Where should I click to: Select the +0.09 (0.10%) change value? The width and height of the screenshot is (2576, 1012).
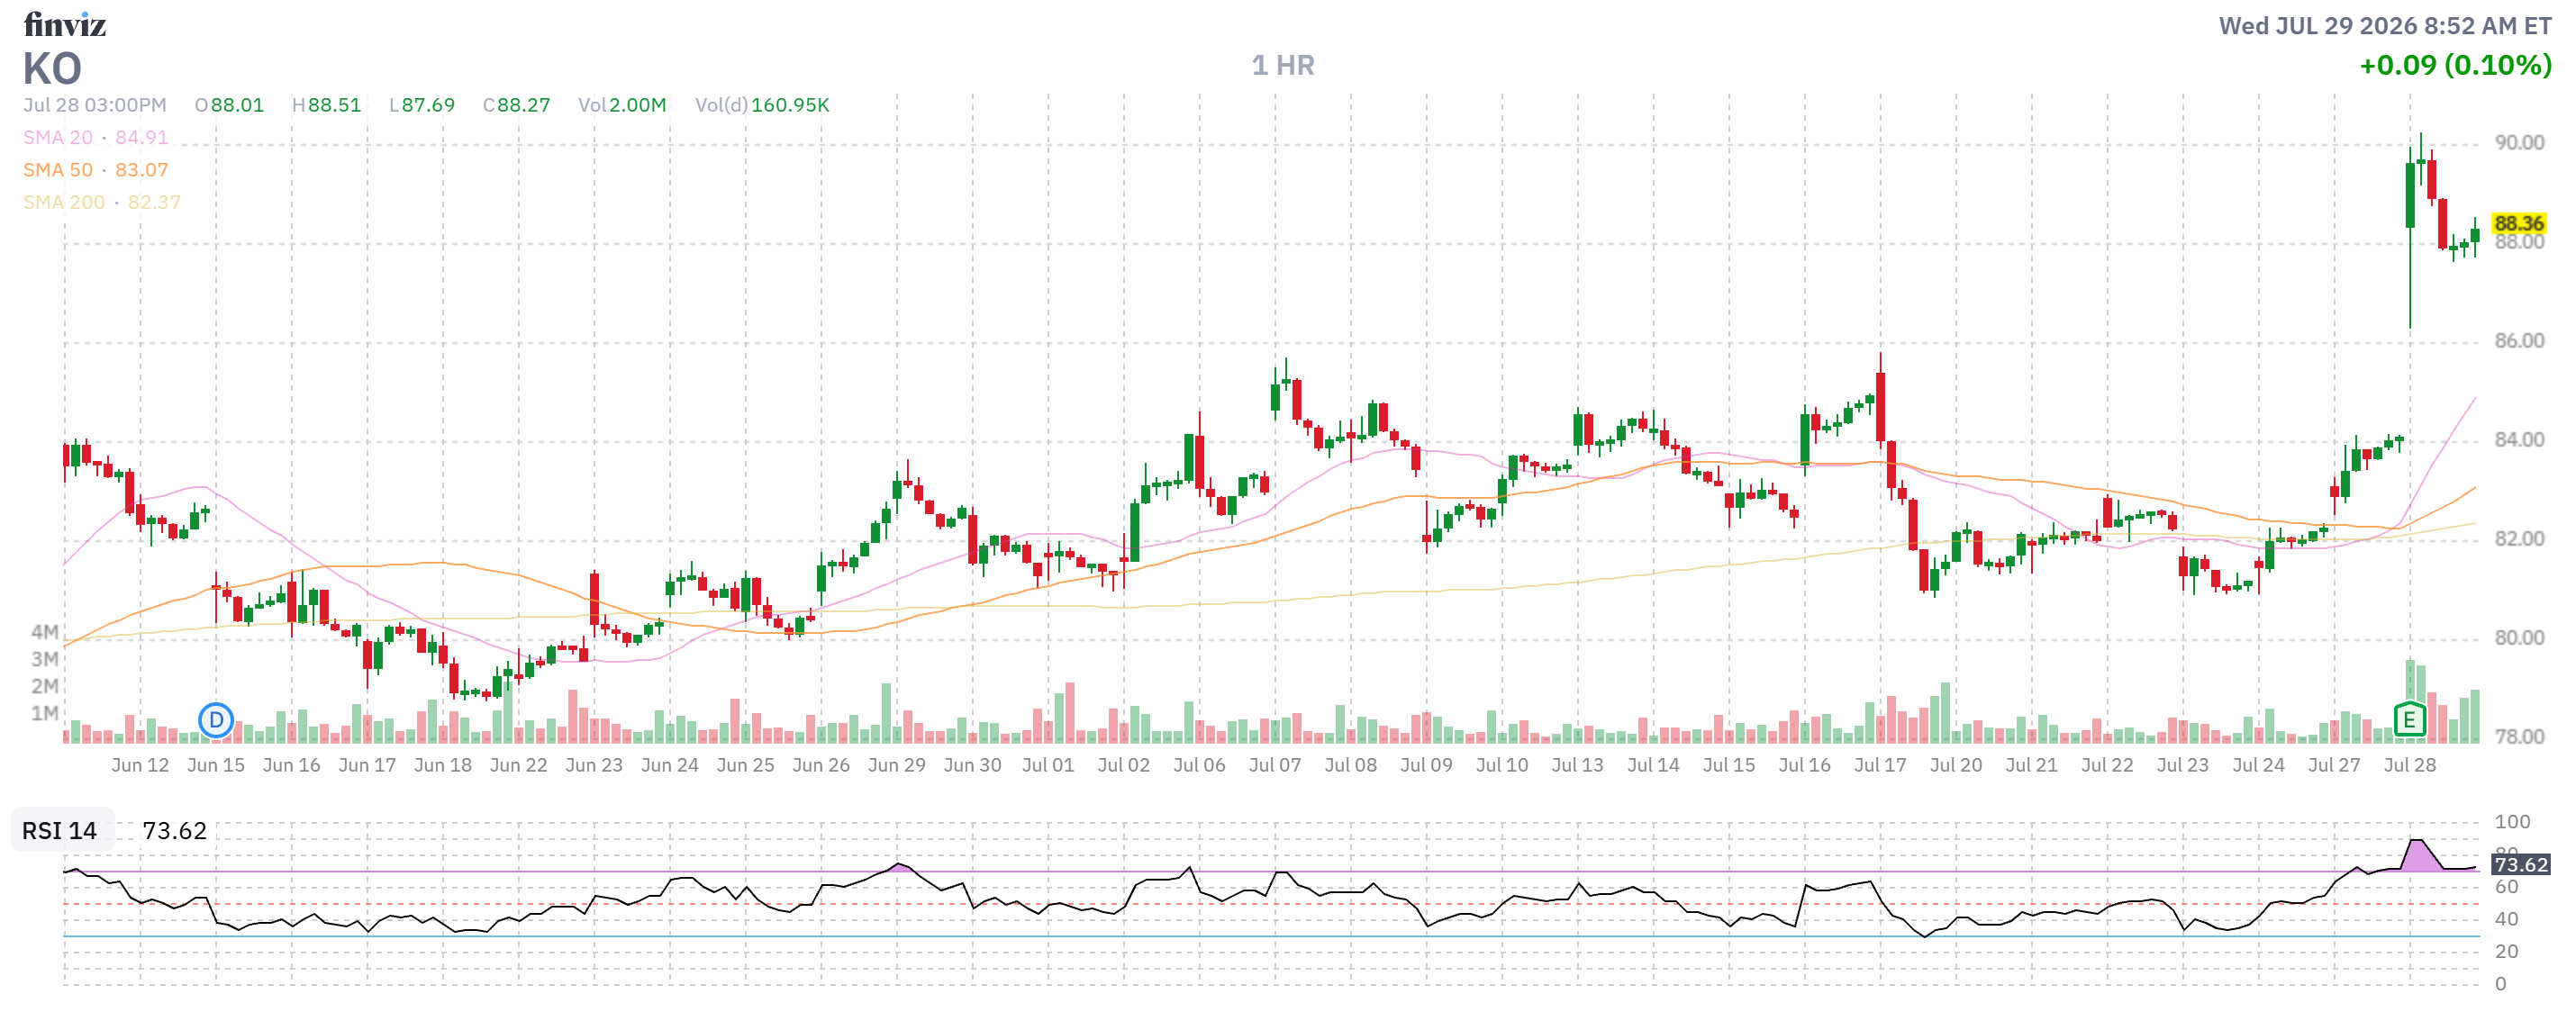click(x=2455, y=66)
